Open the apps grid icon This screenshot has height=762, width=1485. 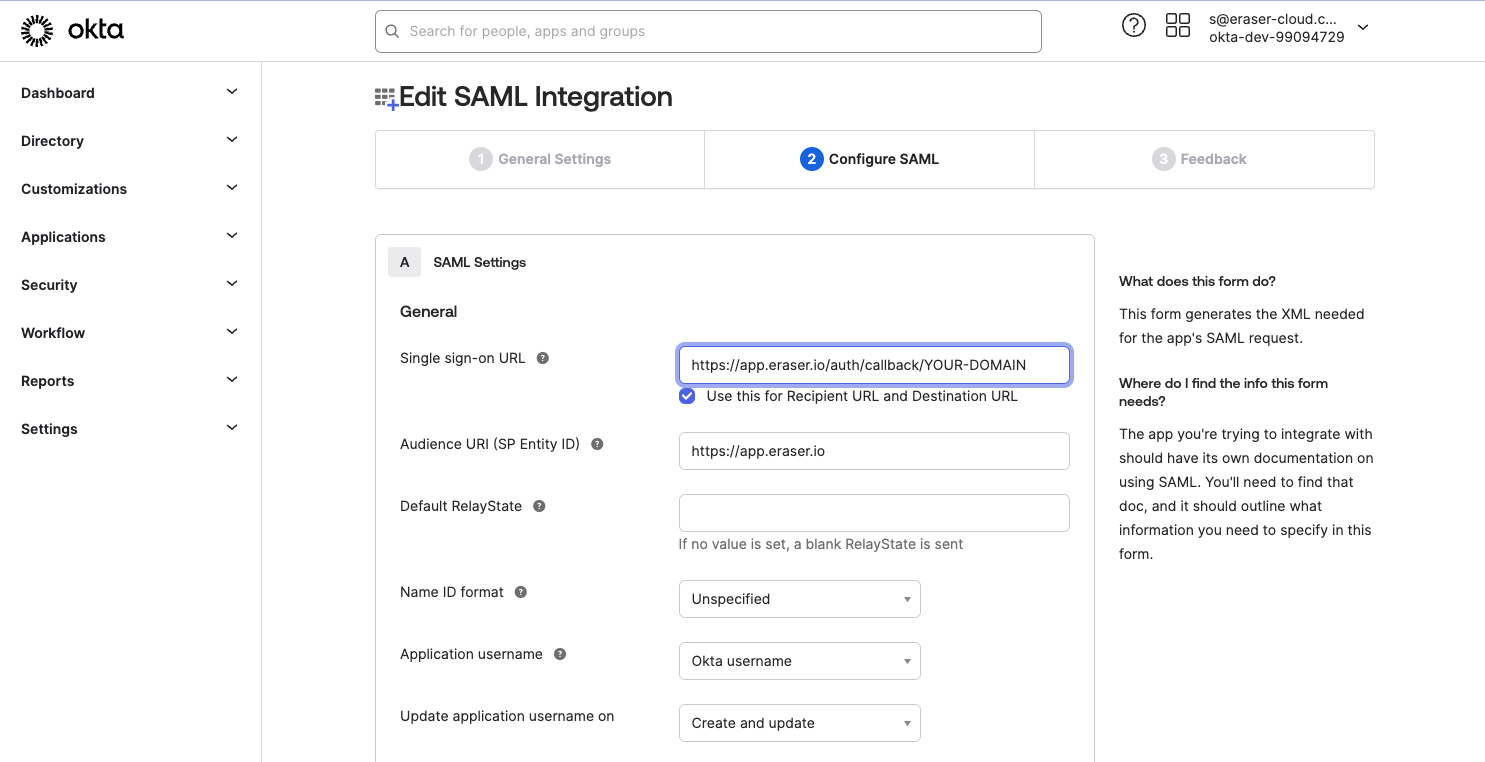point(1178,26)
